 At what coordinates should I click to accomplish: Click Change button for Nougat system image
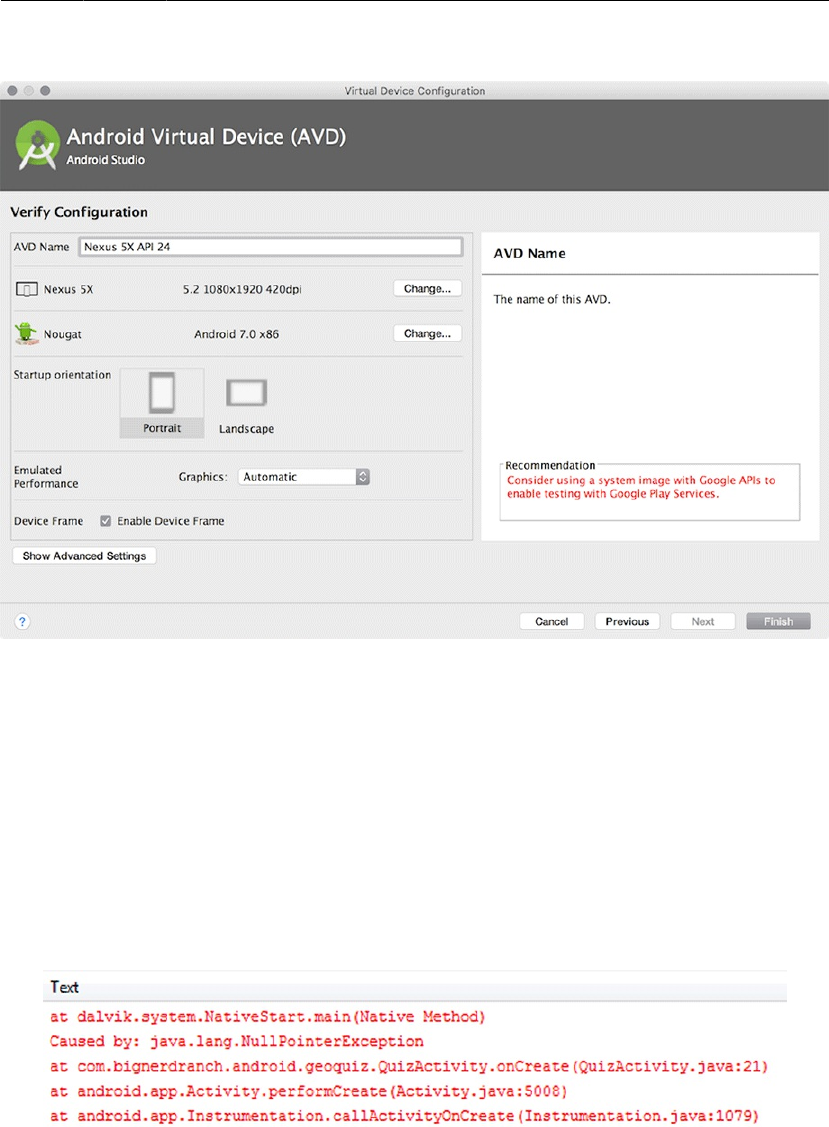pos(427,334)
